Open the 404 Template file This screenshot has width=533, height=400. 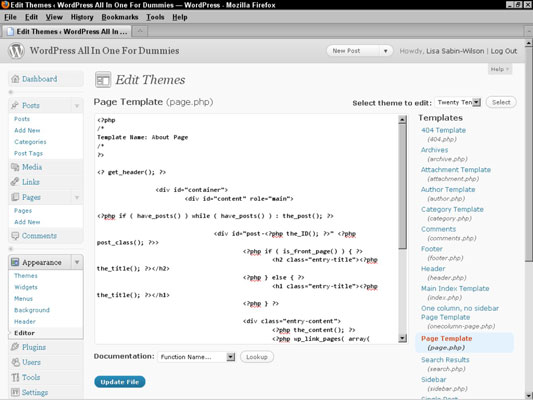(443, 130)
